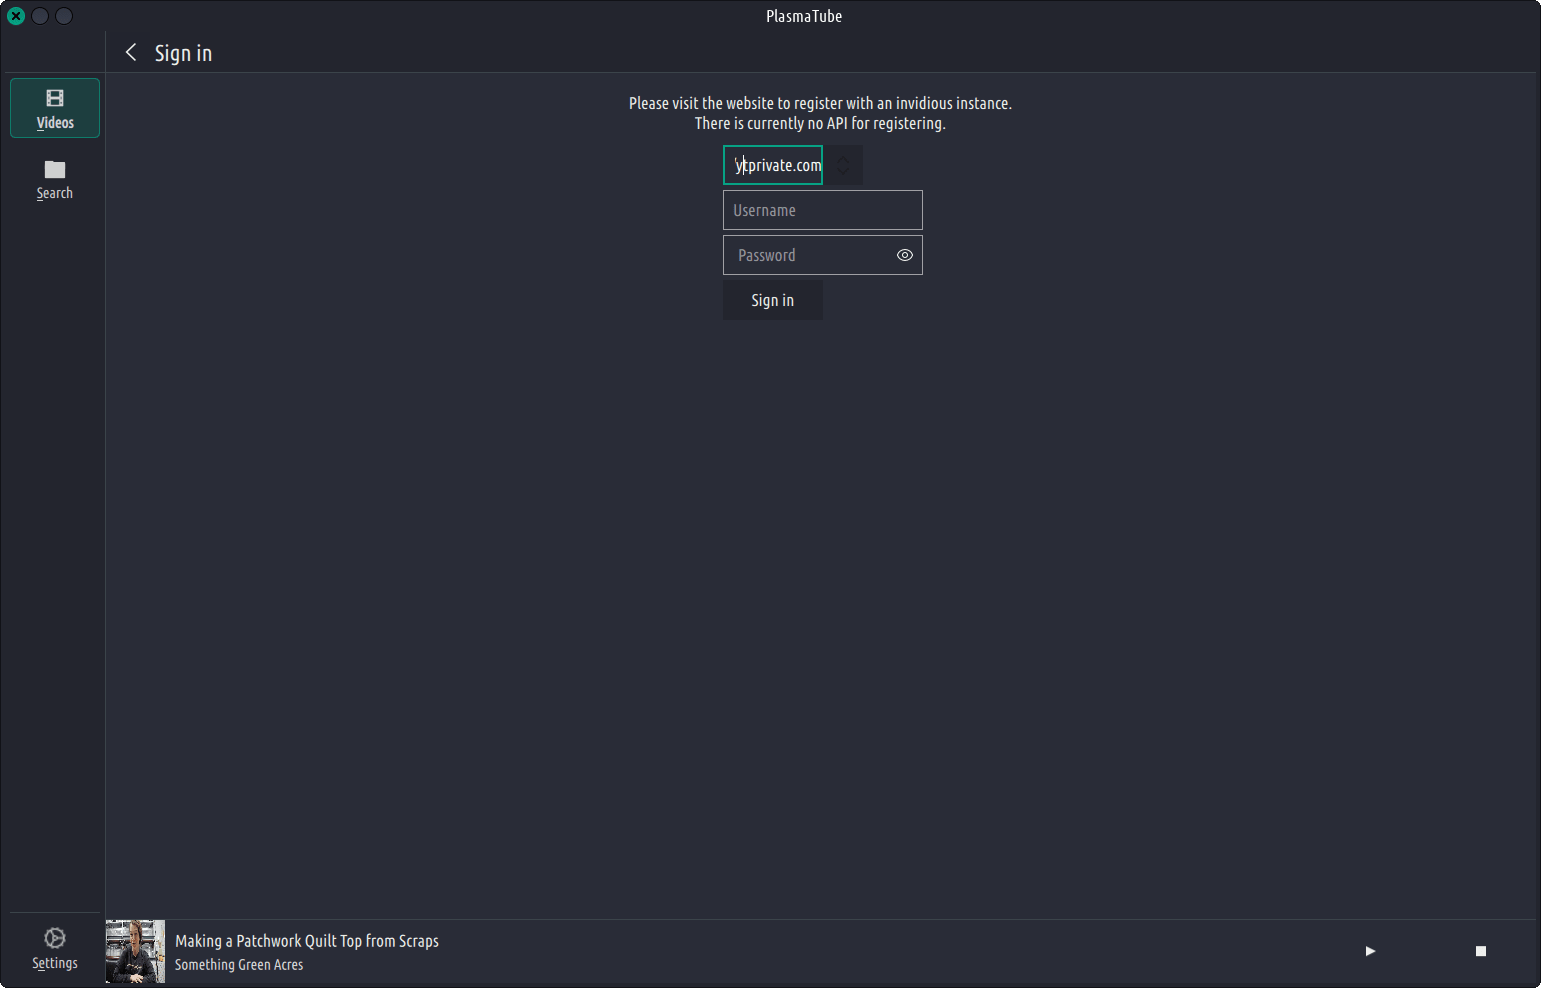The image size is (1541, 988).
Task: Click the down arrow of instance selector
Action: pyautogui.click(x=843, y=173)
